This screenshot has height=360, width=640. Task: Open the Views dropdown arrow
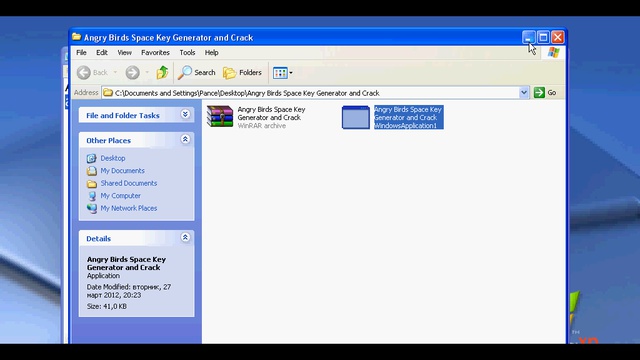(x=291, y=73)
